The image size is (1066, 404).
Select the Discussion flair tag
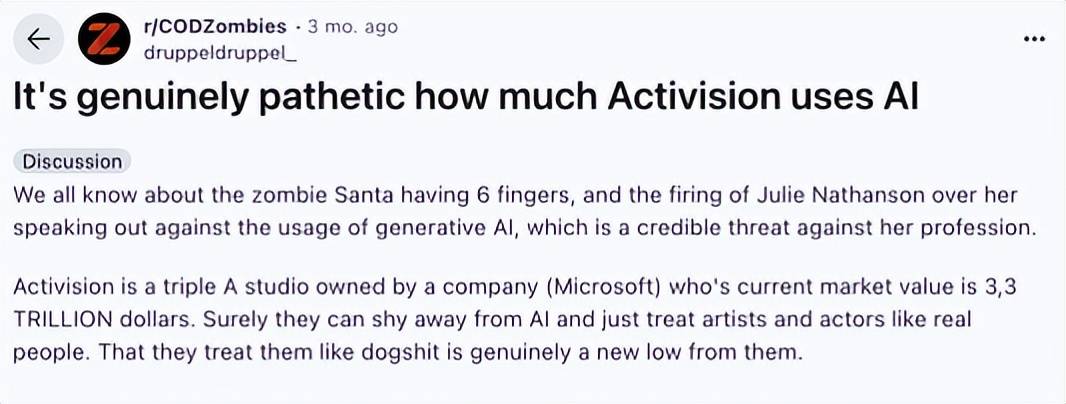coord(72,162)
